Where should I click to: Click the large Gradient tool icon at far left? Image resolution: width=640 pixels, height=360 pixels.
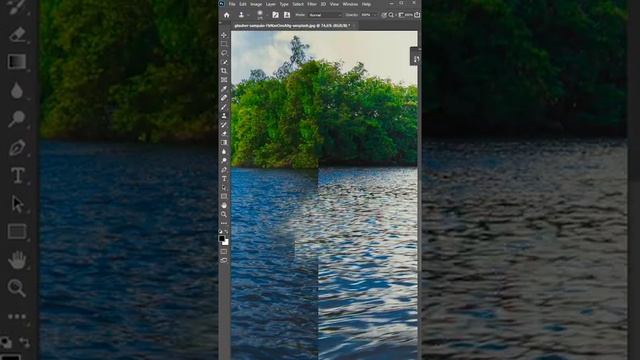(17, 62)
